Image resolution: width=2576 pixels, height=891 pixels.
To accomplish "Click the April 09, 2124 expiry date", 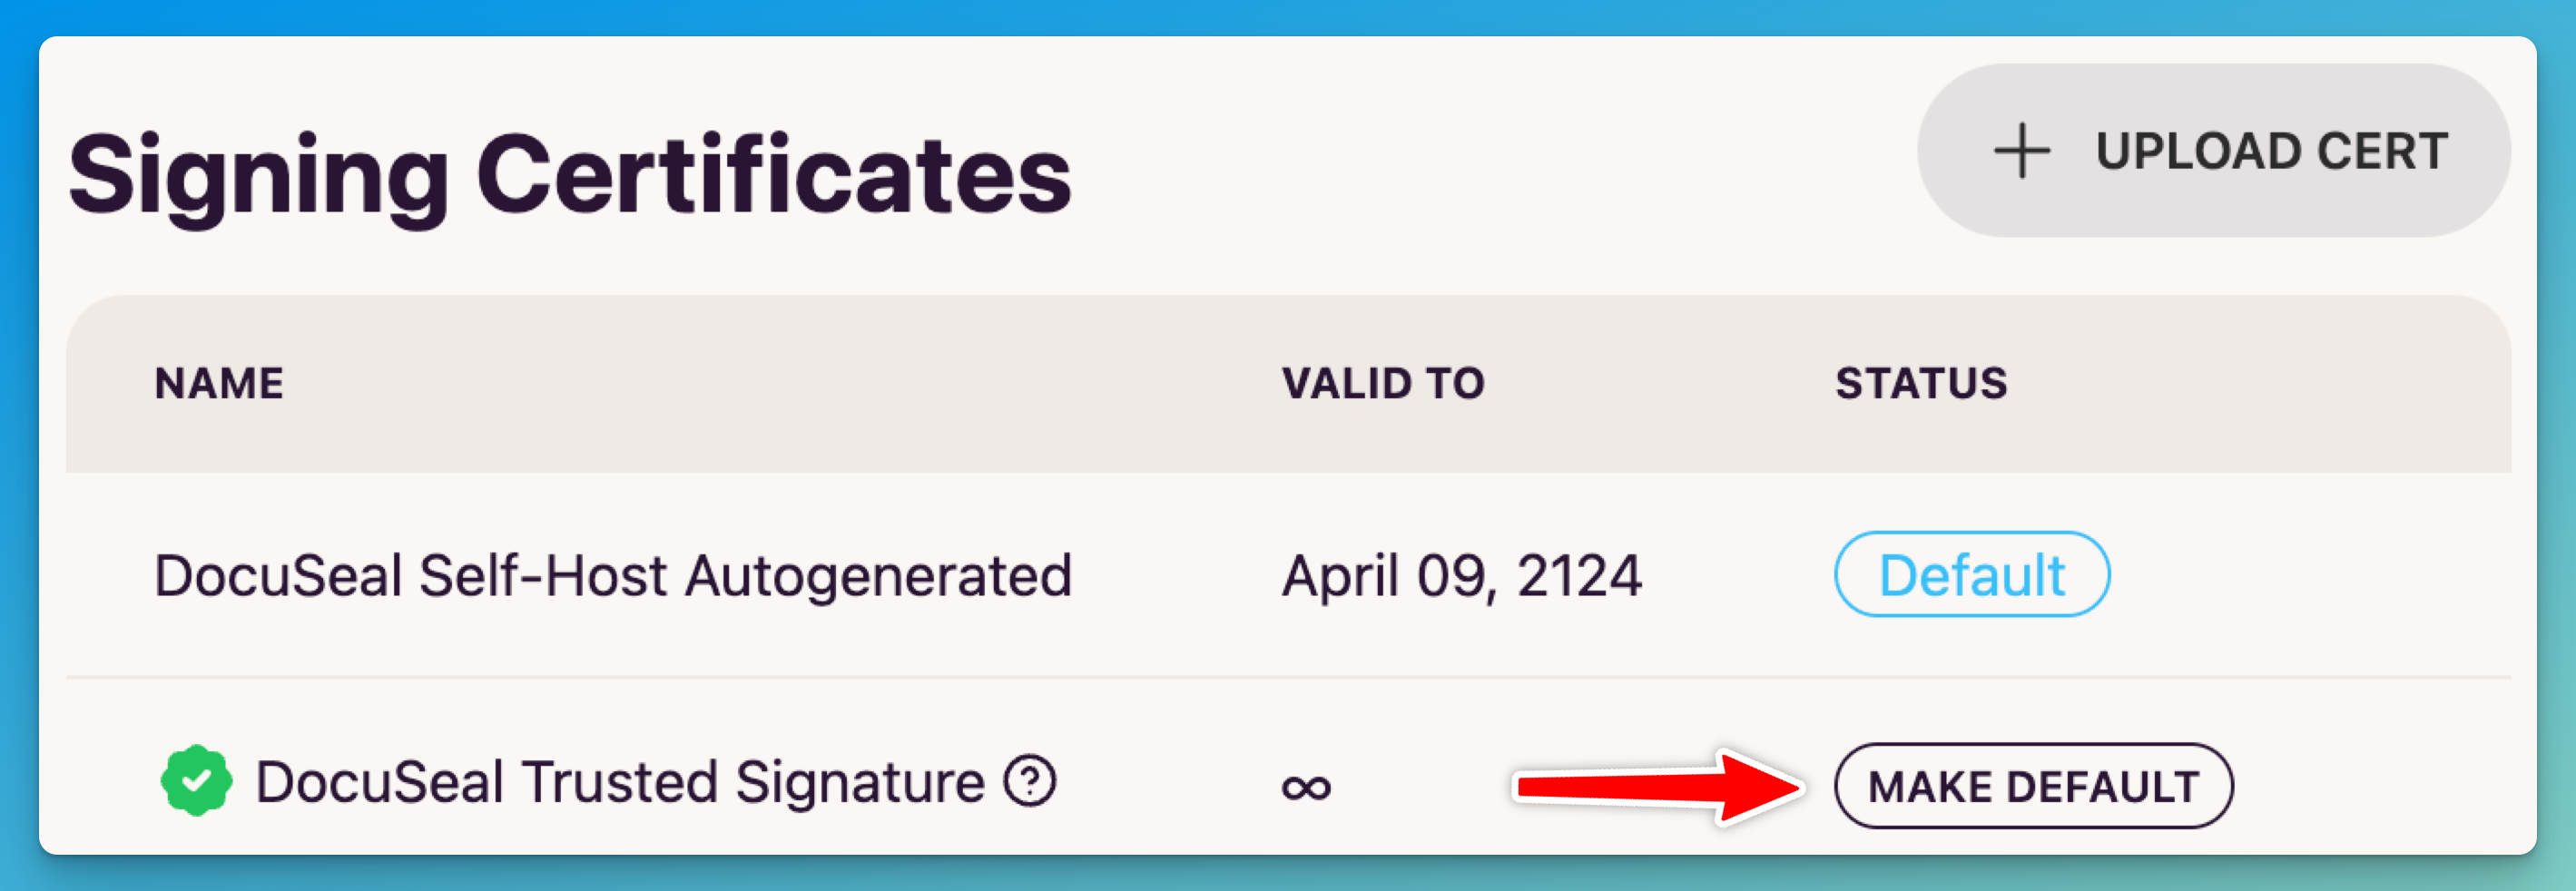I will coord(1461,577).
